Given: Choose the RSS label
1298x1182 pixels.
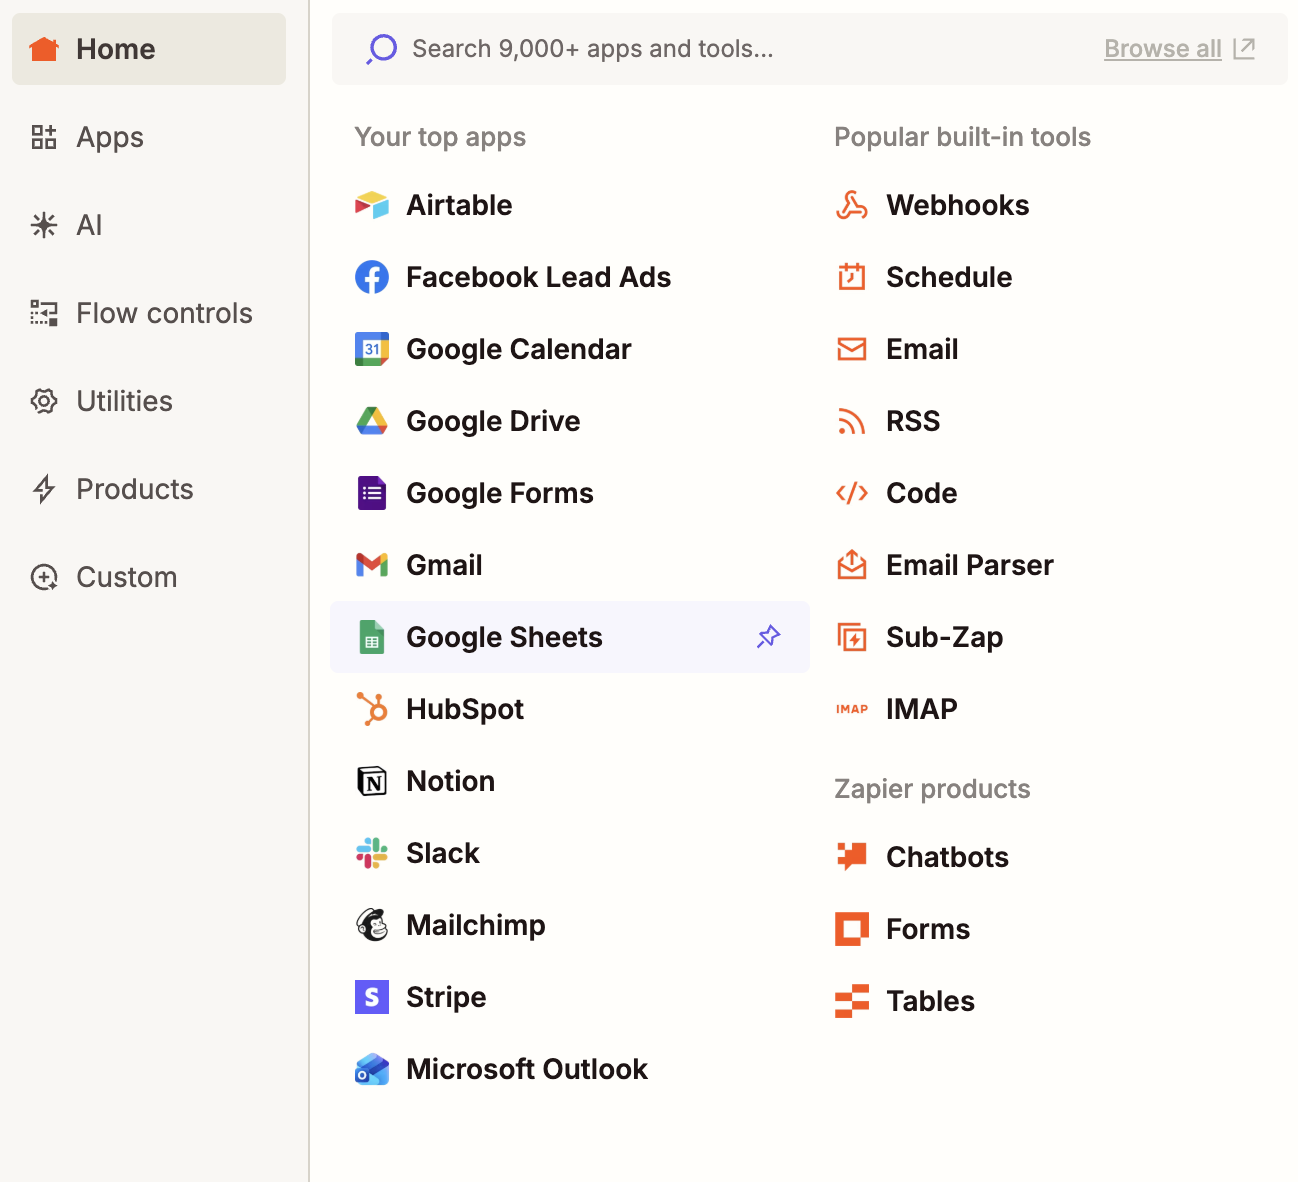Looking at the screenshot, I should [913, 421].
